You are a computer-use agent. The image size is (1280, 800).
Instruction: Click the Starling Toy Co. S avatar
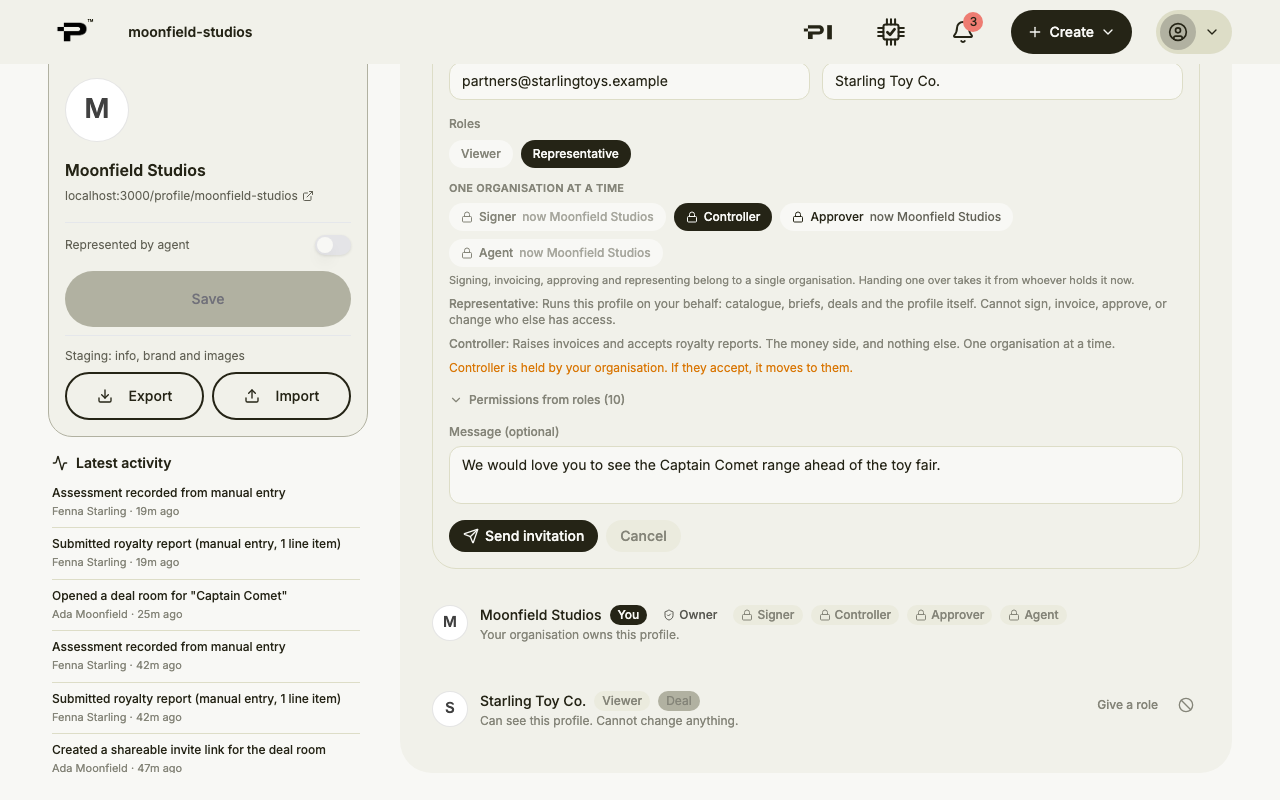tap(450, 709)
